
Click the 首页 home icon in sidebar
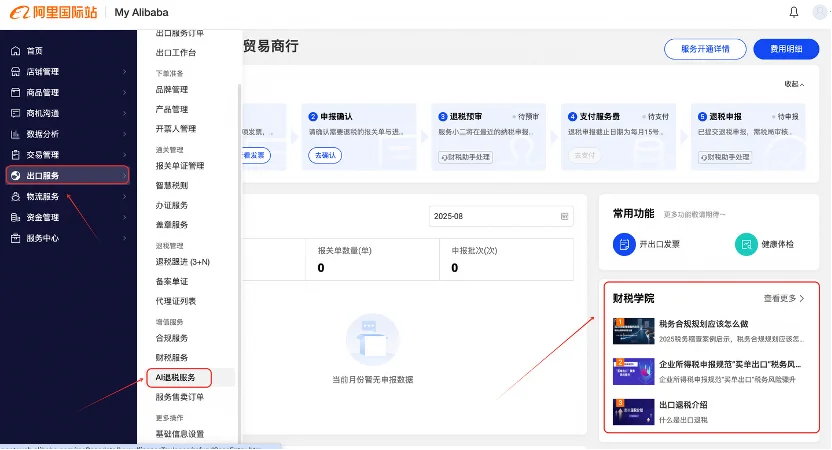(15, 51)
